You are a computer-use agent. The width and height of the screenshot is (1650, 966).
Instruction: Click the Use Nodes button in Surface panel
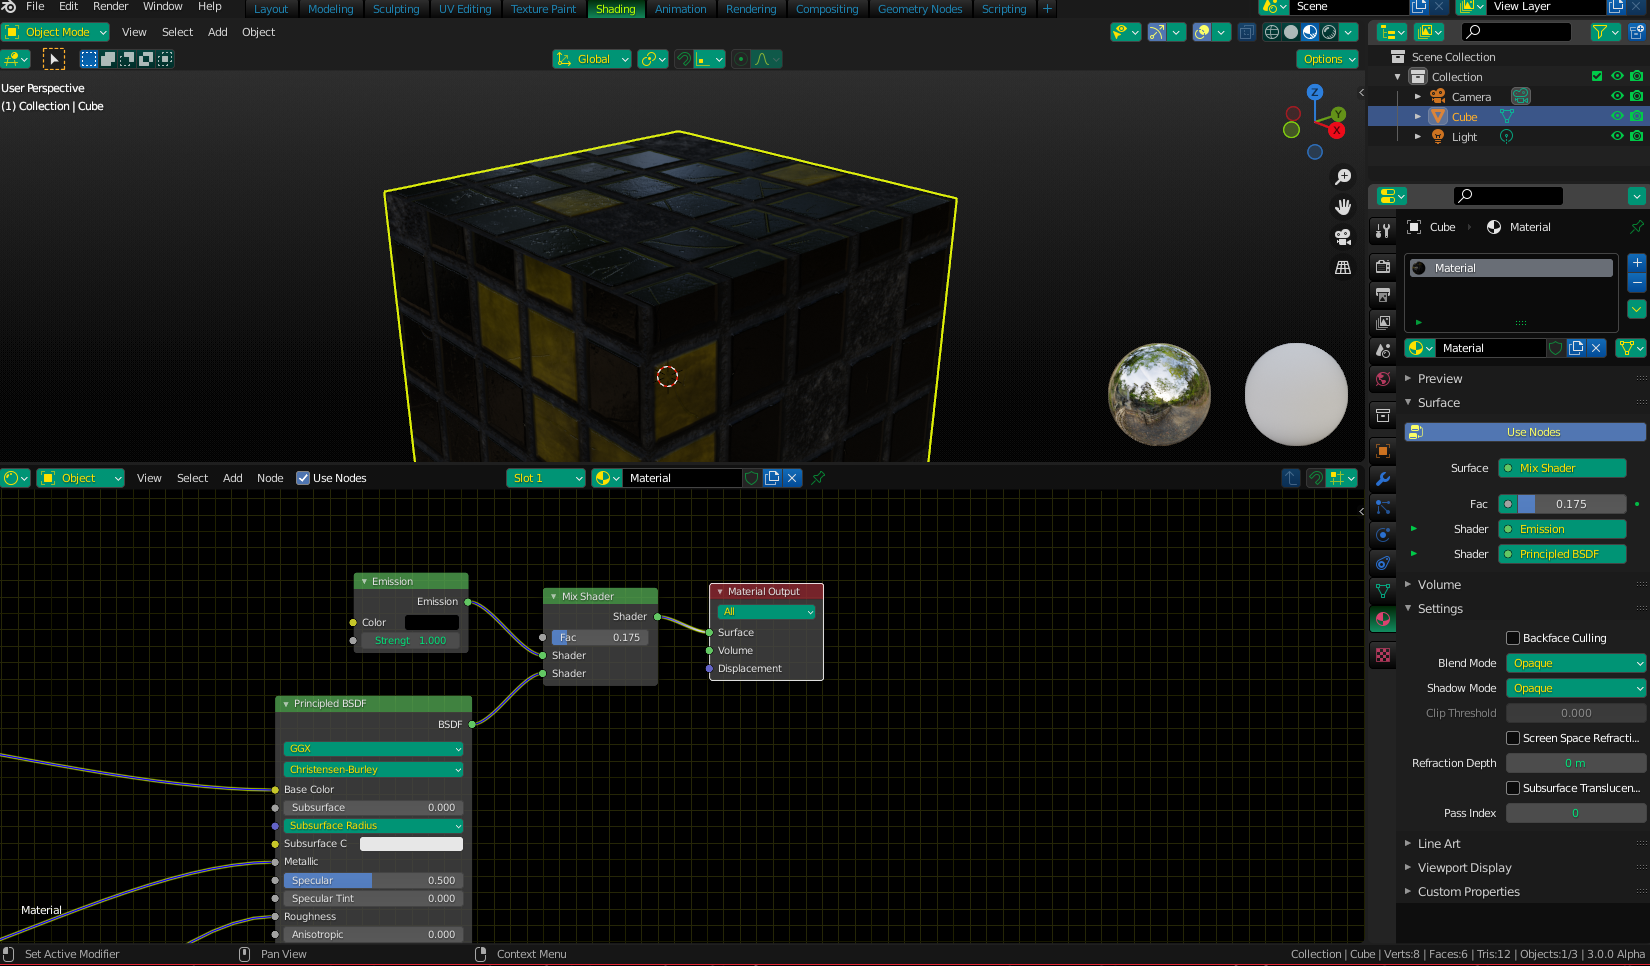[x=1525, y=432]
